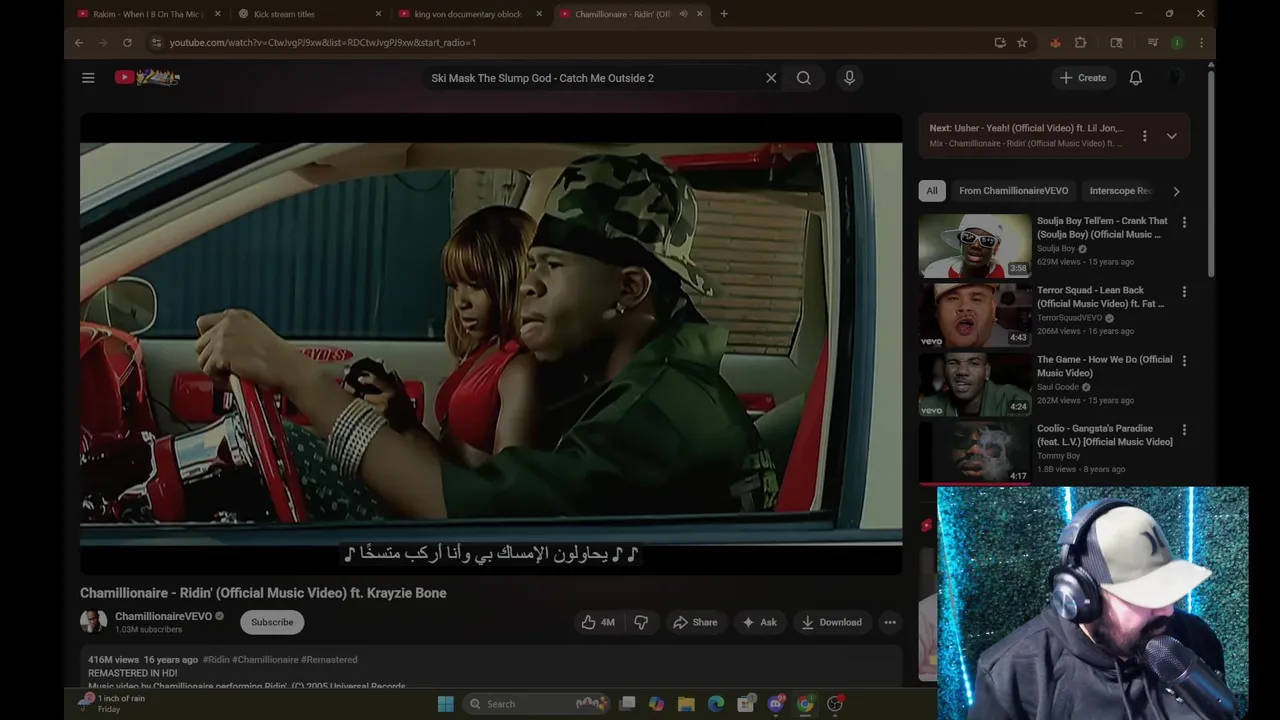Screen dimensions: 1280x720
Task: Open the Windows Start menu
Action: tap(445, 704)
